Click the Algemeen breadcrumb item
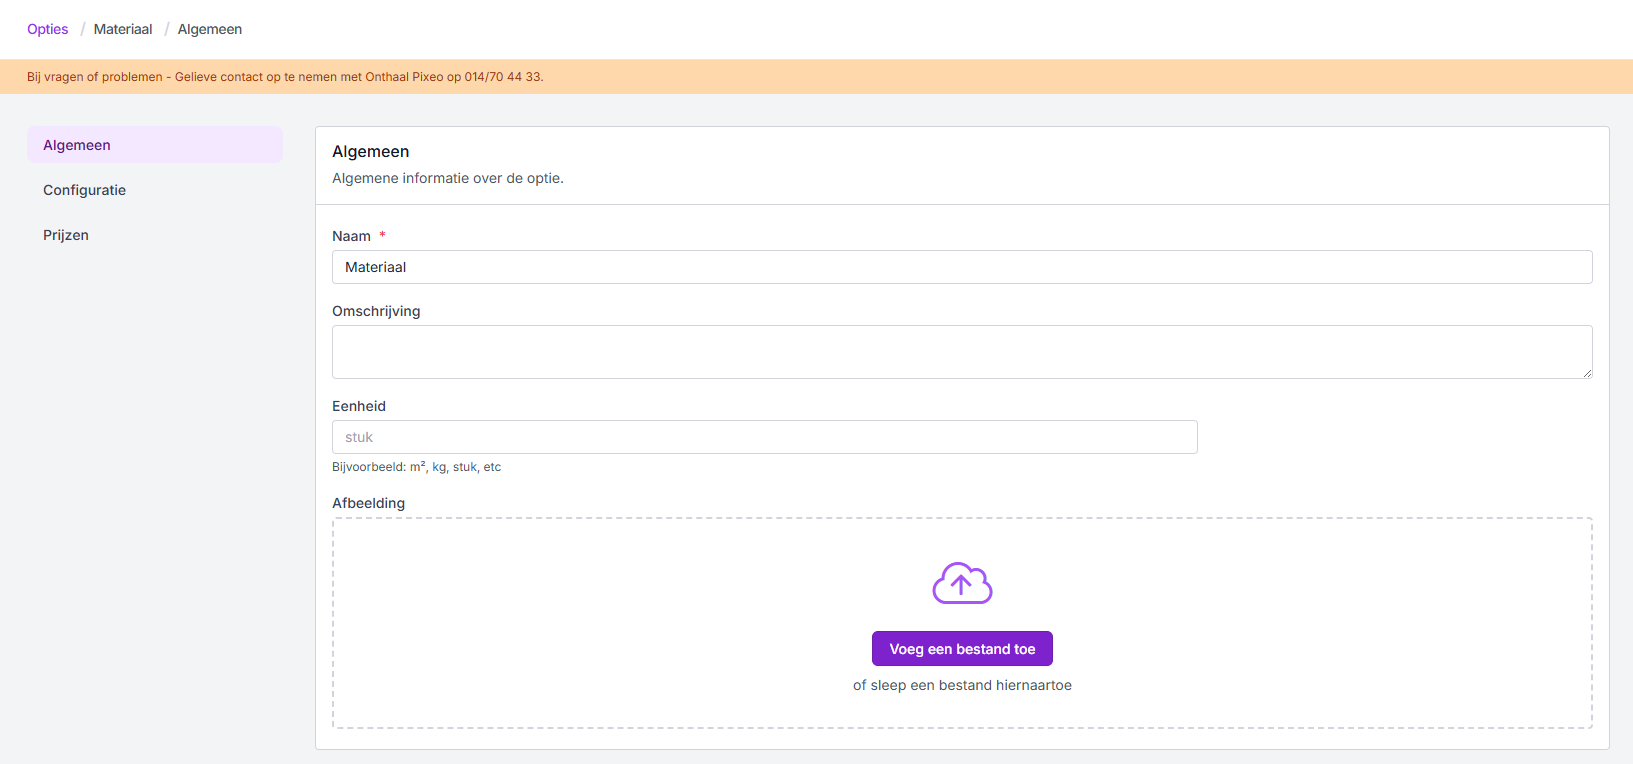Viewport: 1633px width, 764px height. [x=210, y=29]
